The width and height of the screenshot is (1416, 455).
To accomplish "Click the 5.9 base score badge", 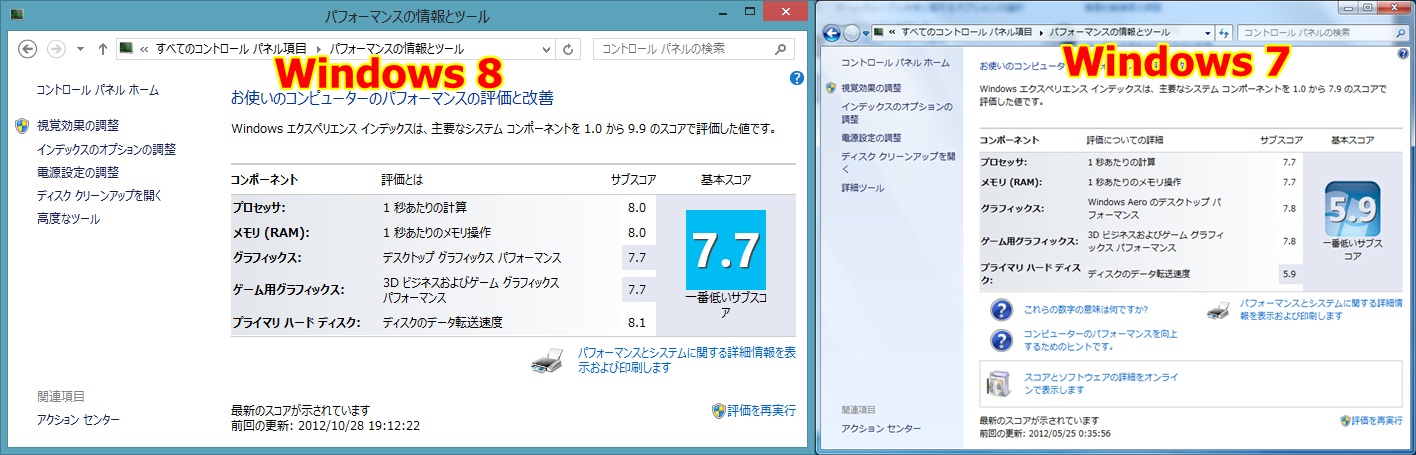I will coord(1352,208).
